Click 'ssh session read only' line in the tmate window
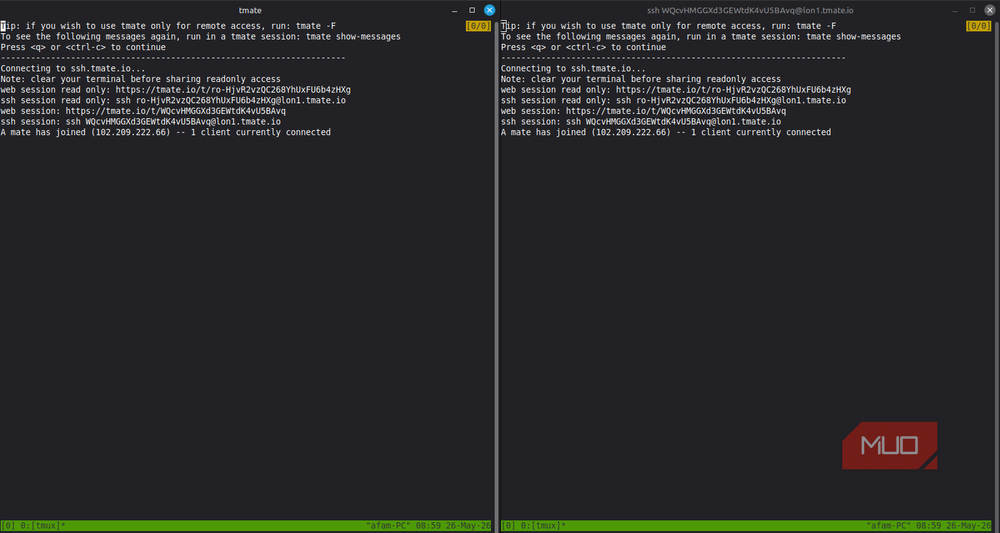The width and height of the screenshot is (1000, 533). pyautogui.click(x=173, y=101)
